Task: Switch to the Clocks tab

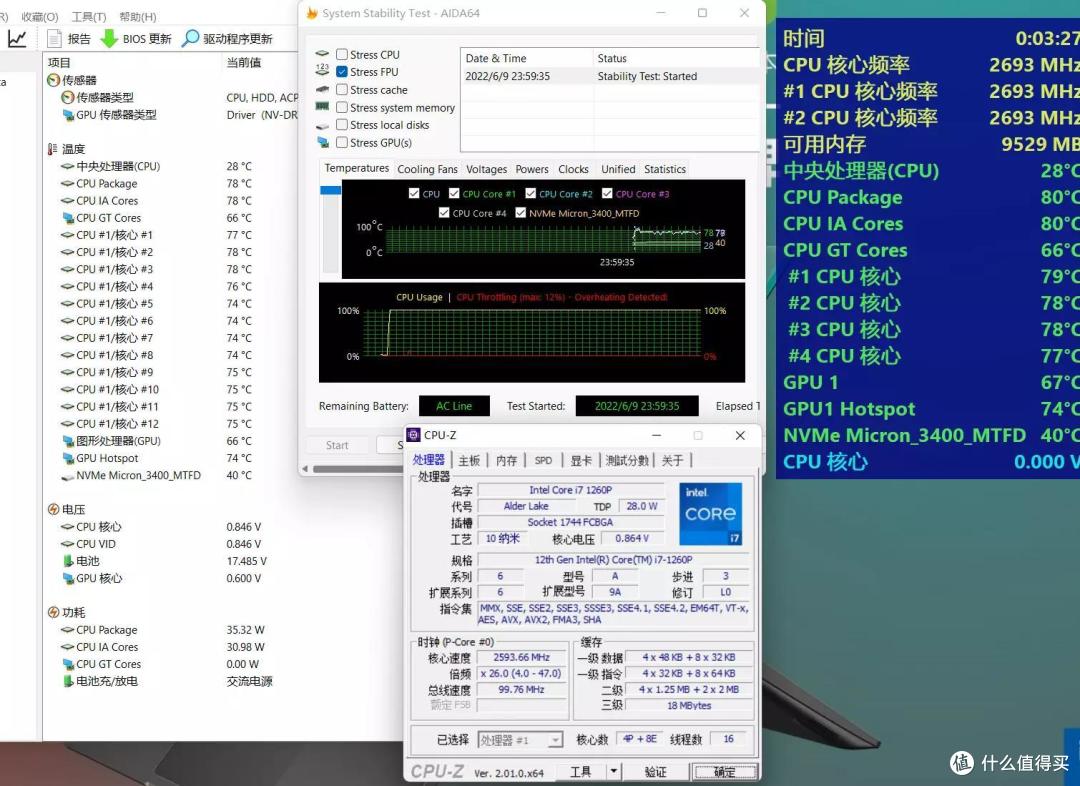Action: (573, 169)
